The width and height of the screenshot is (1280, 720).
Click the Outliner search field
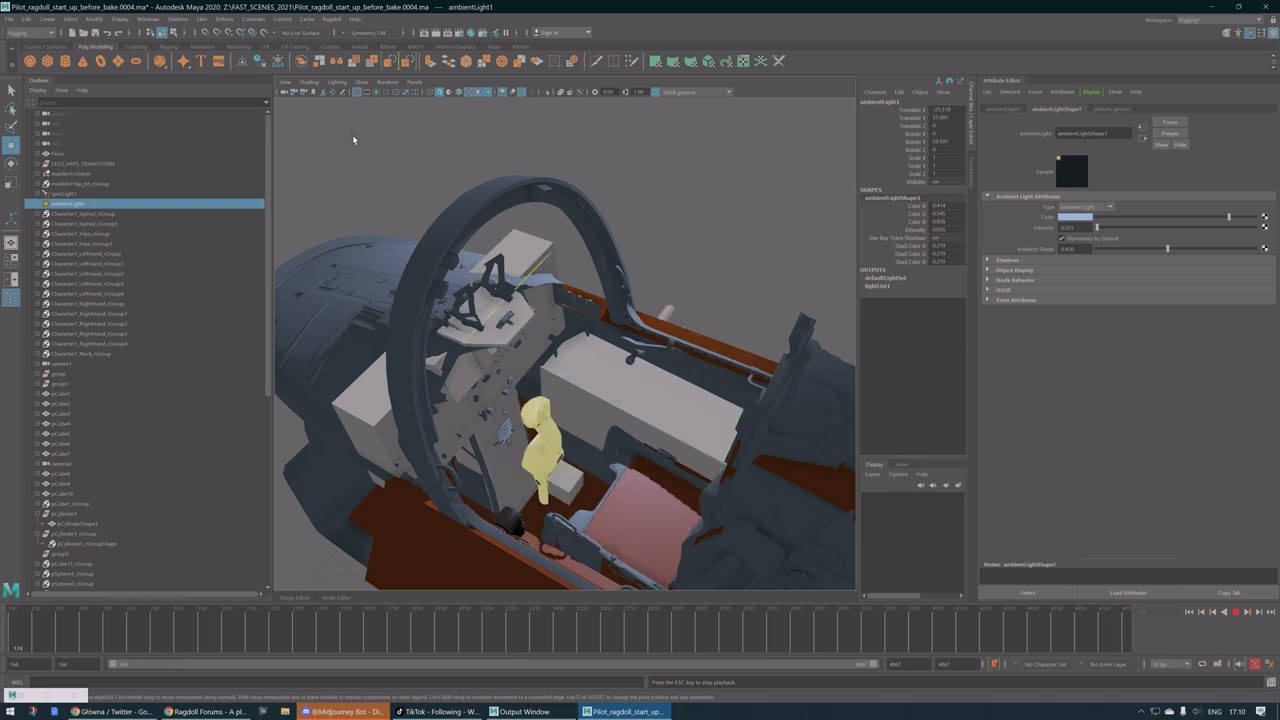pos(150,102)
